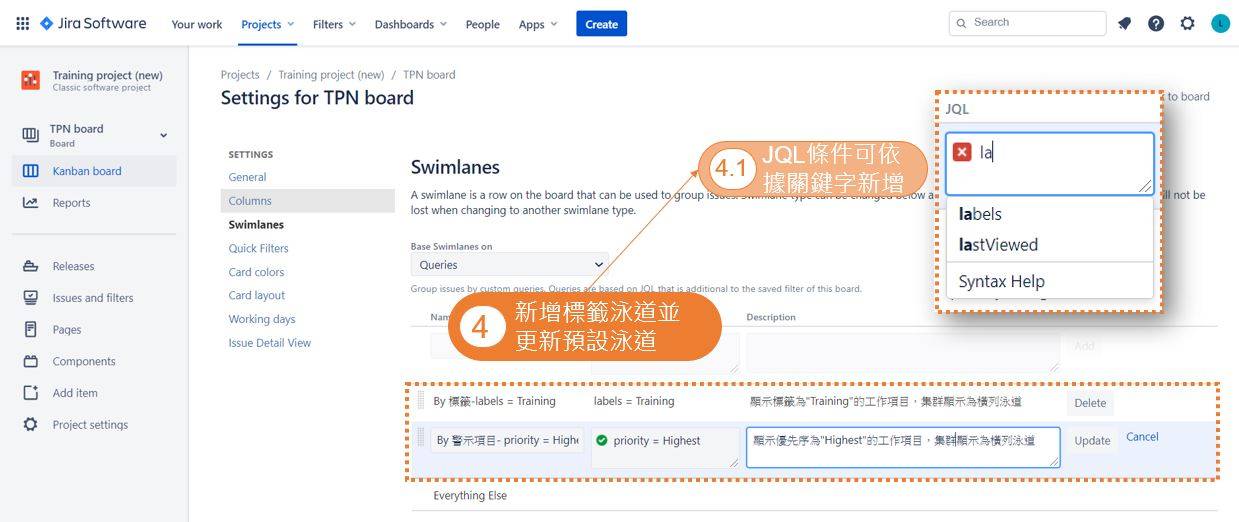Click the Releases ship icon
This screenshot has width=1239, height=522.
[31, 266]
